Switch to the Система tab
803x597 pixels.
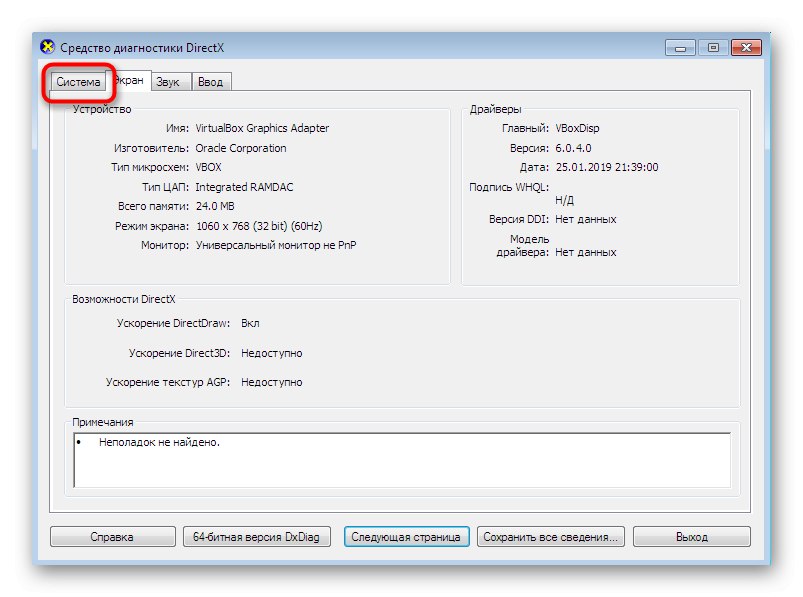(x=78, y=82)
